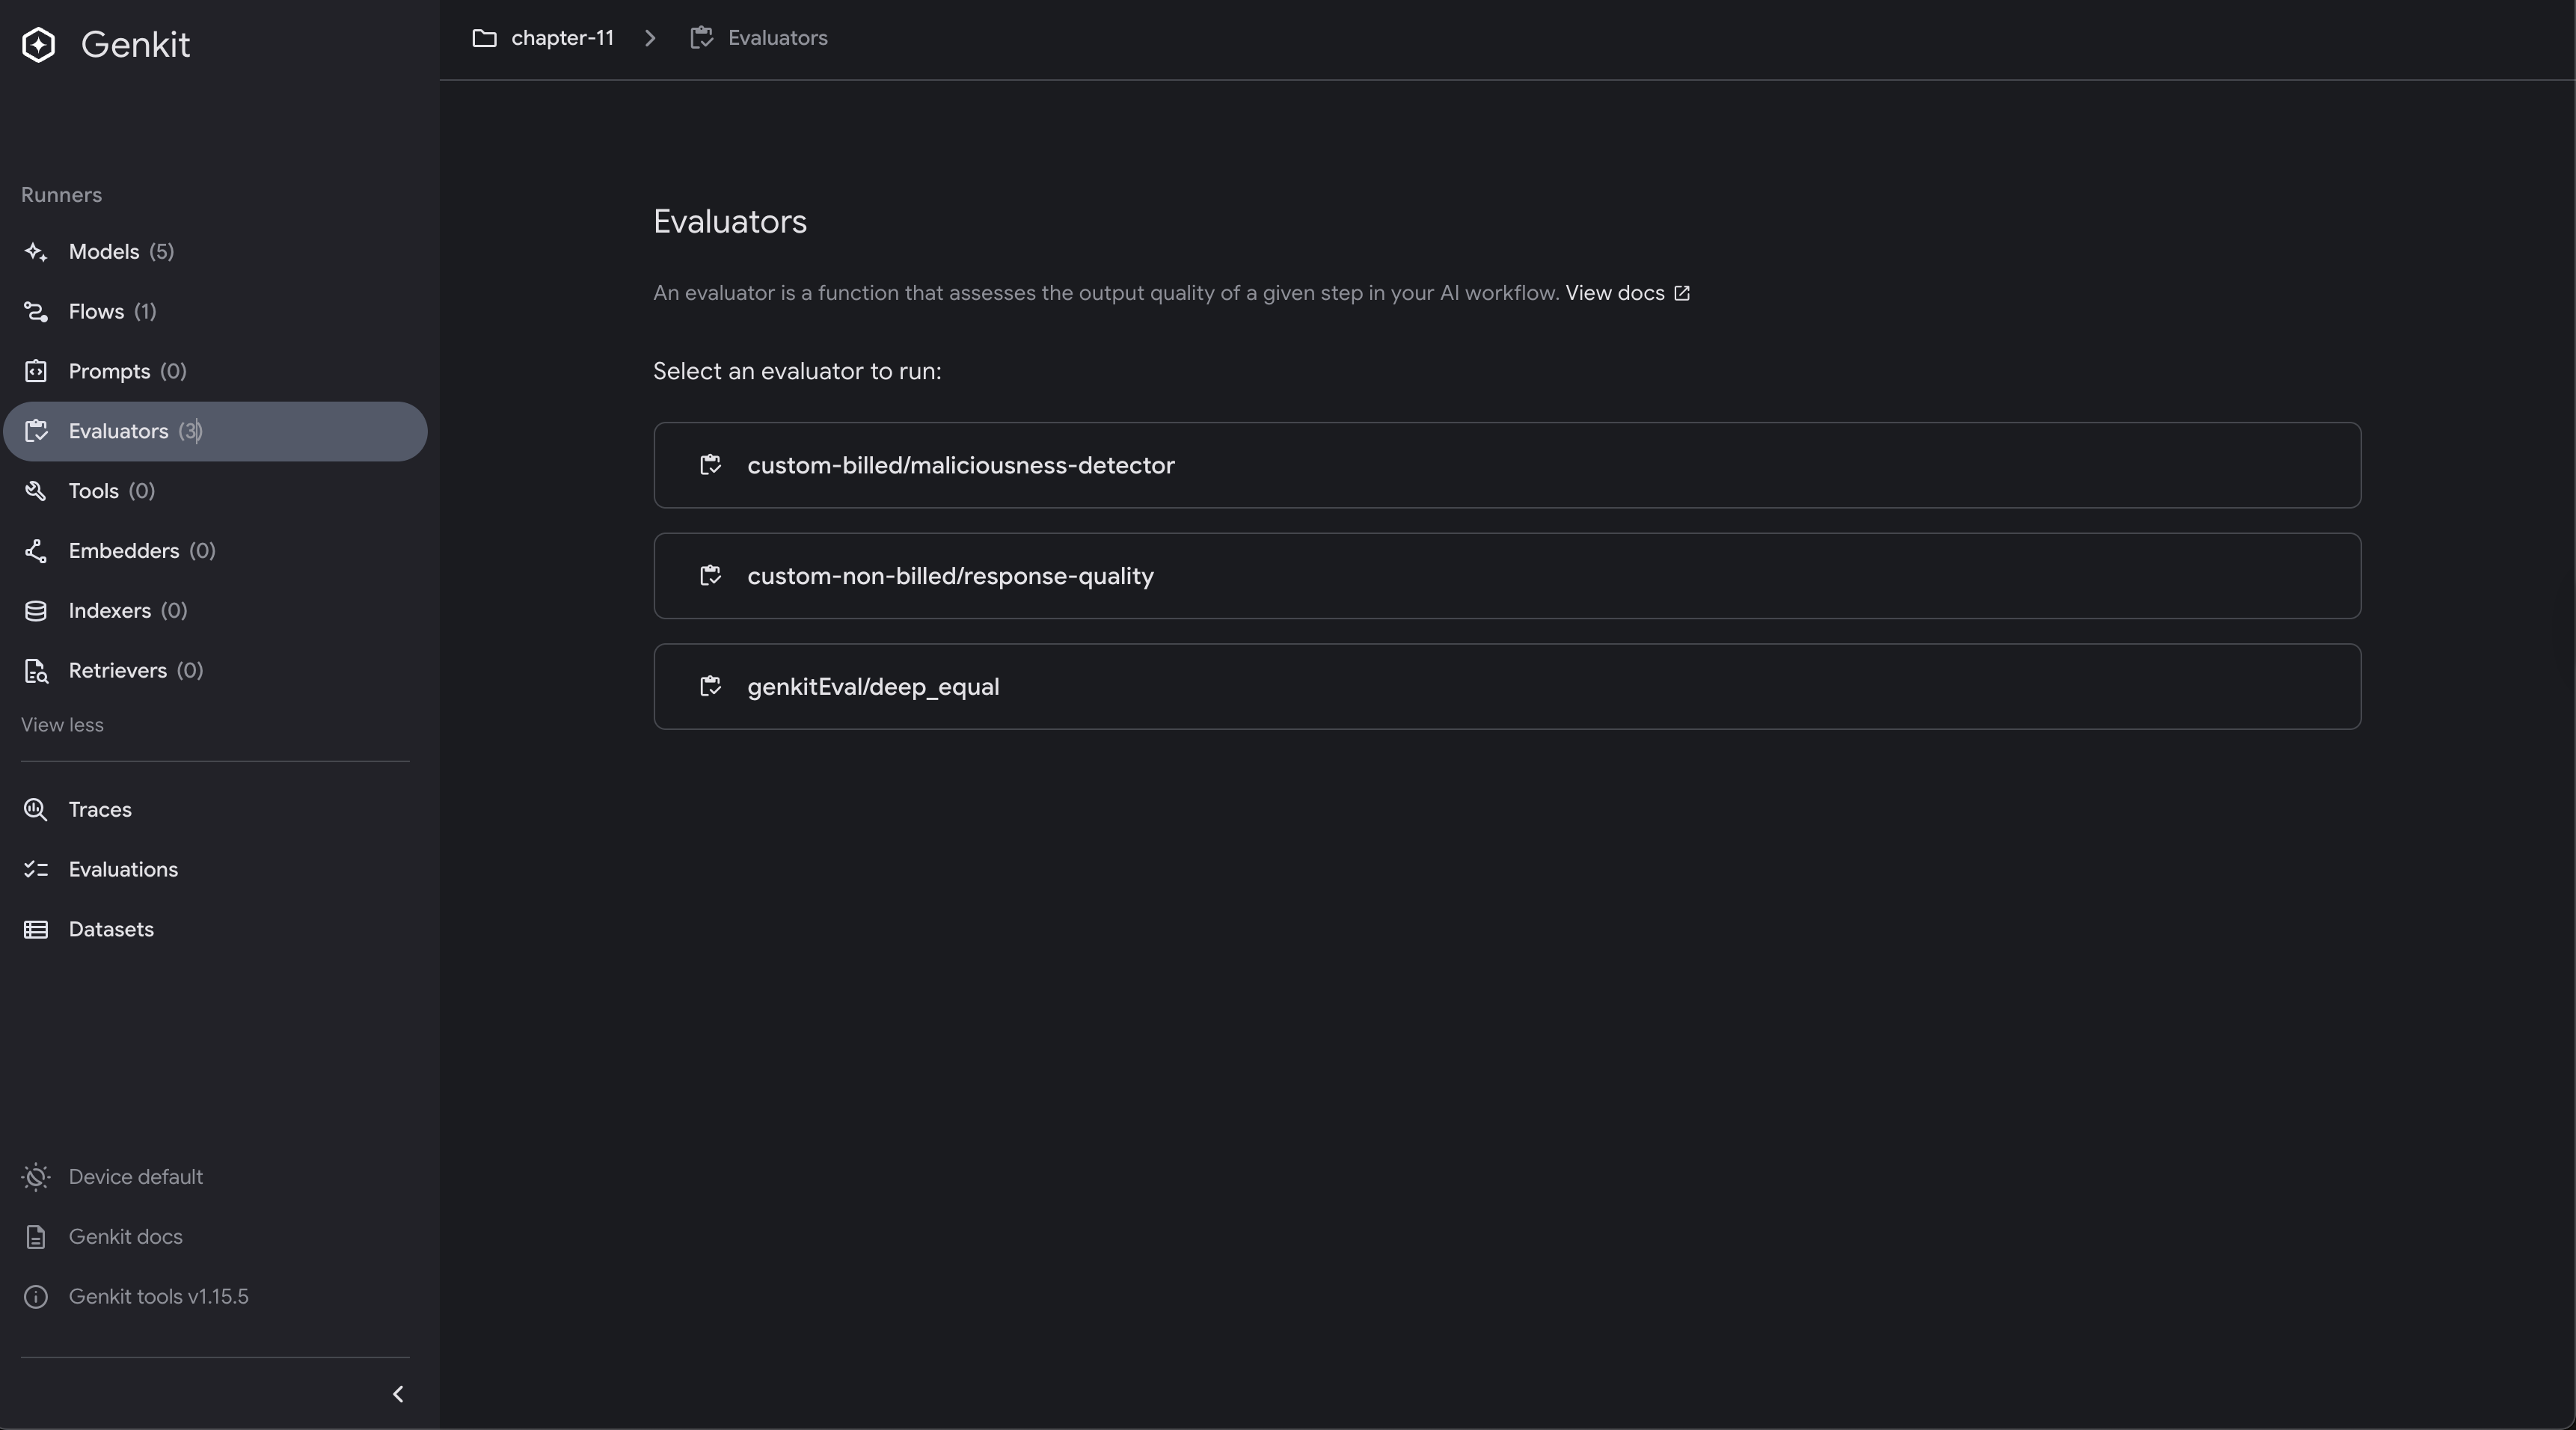The height and width of the screenshot is (1430, 2576).
Task: Click the Evaluators page heading
Action: click(x=730, y=222)
